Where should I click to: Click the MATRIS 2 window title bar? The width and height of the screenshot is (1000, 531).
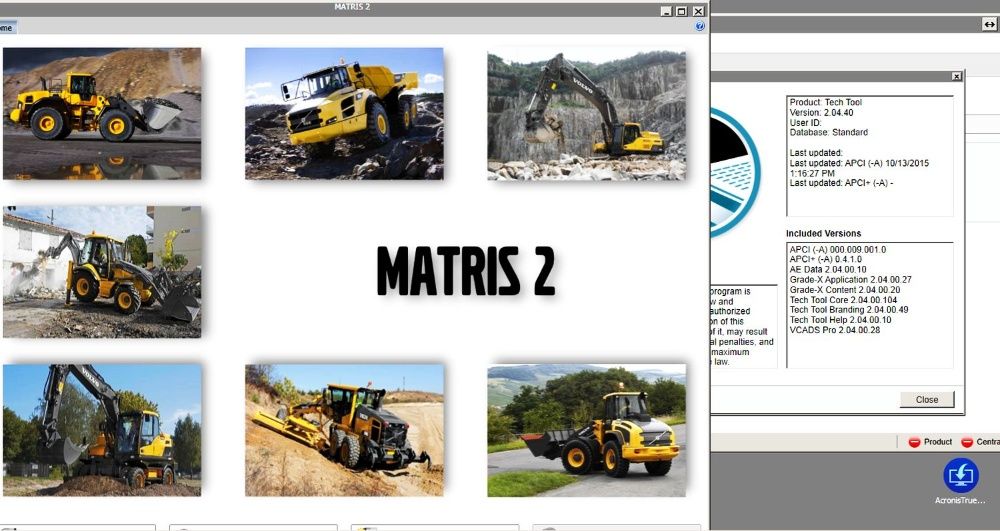351,8
